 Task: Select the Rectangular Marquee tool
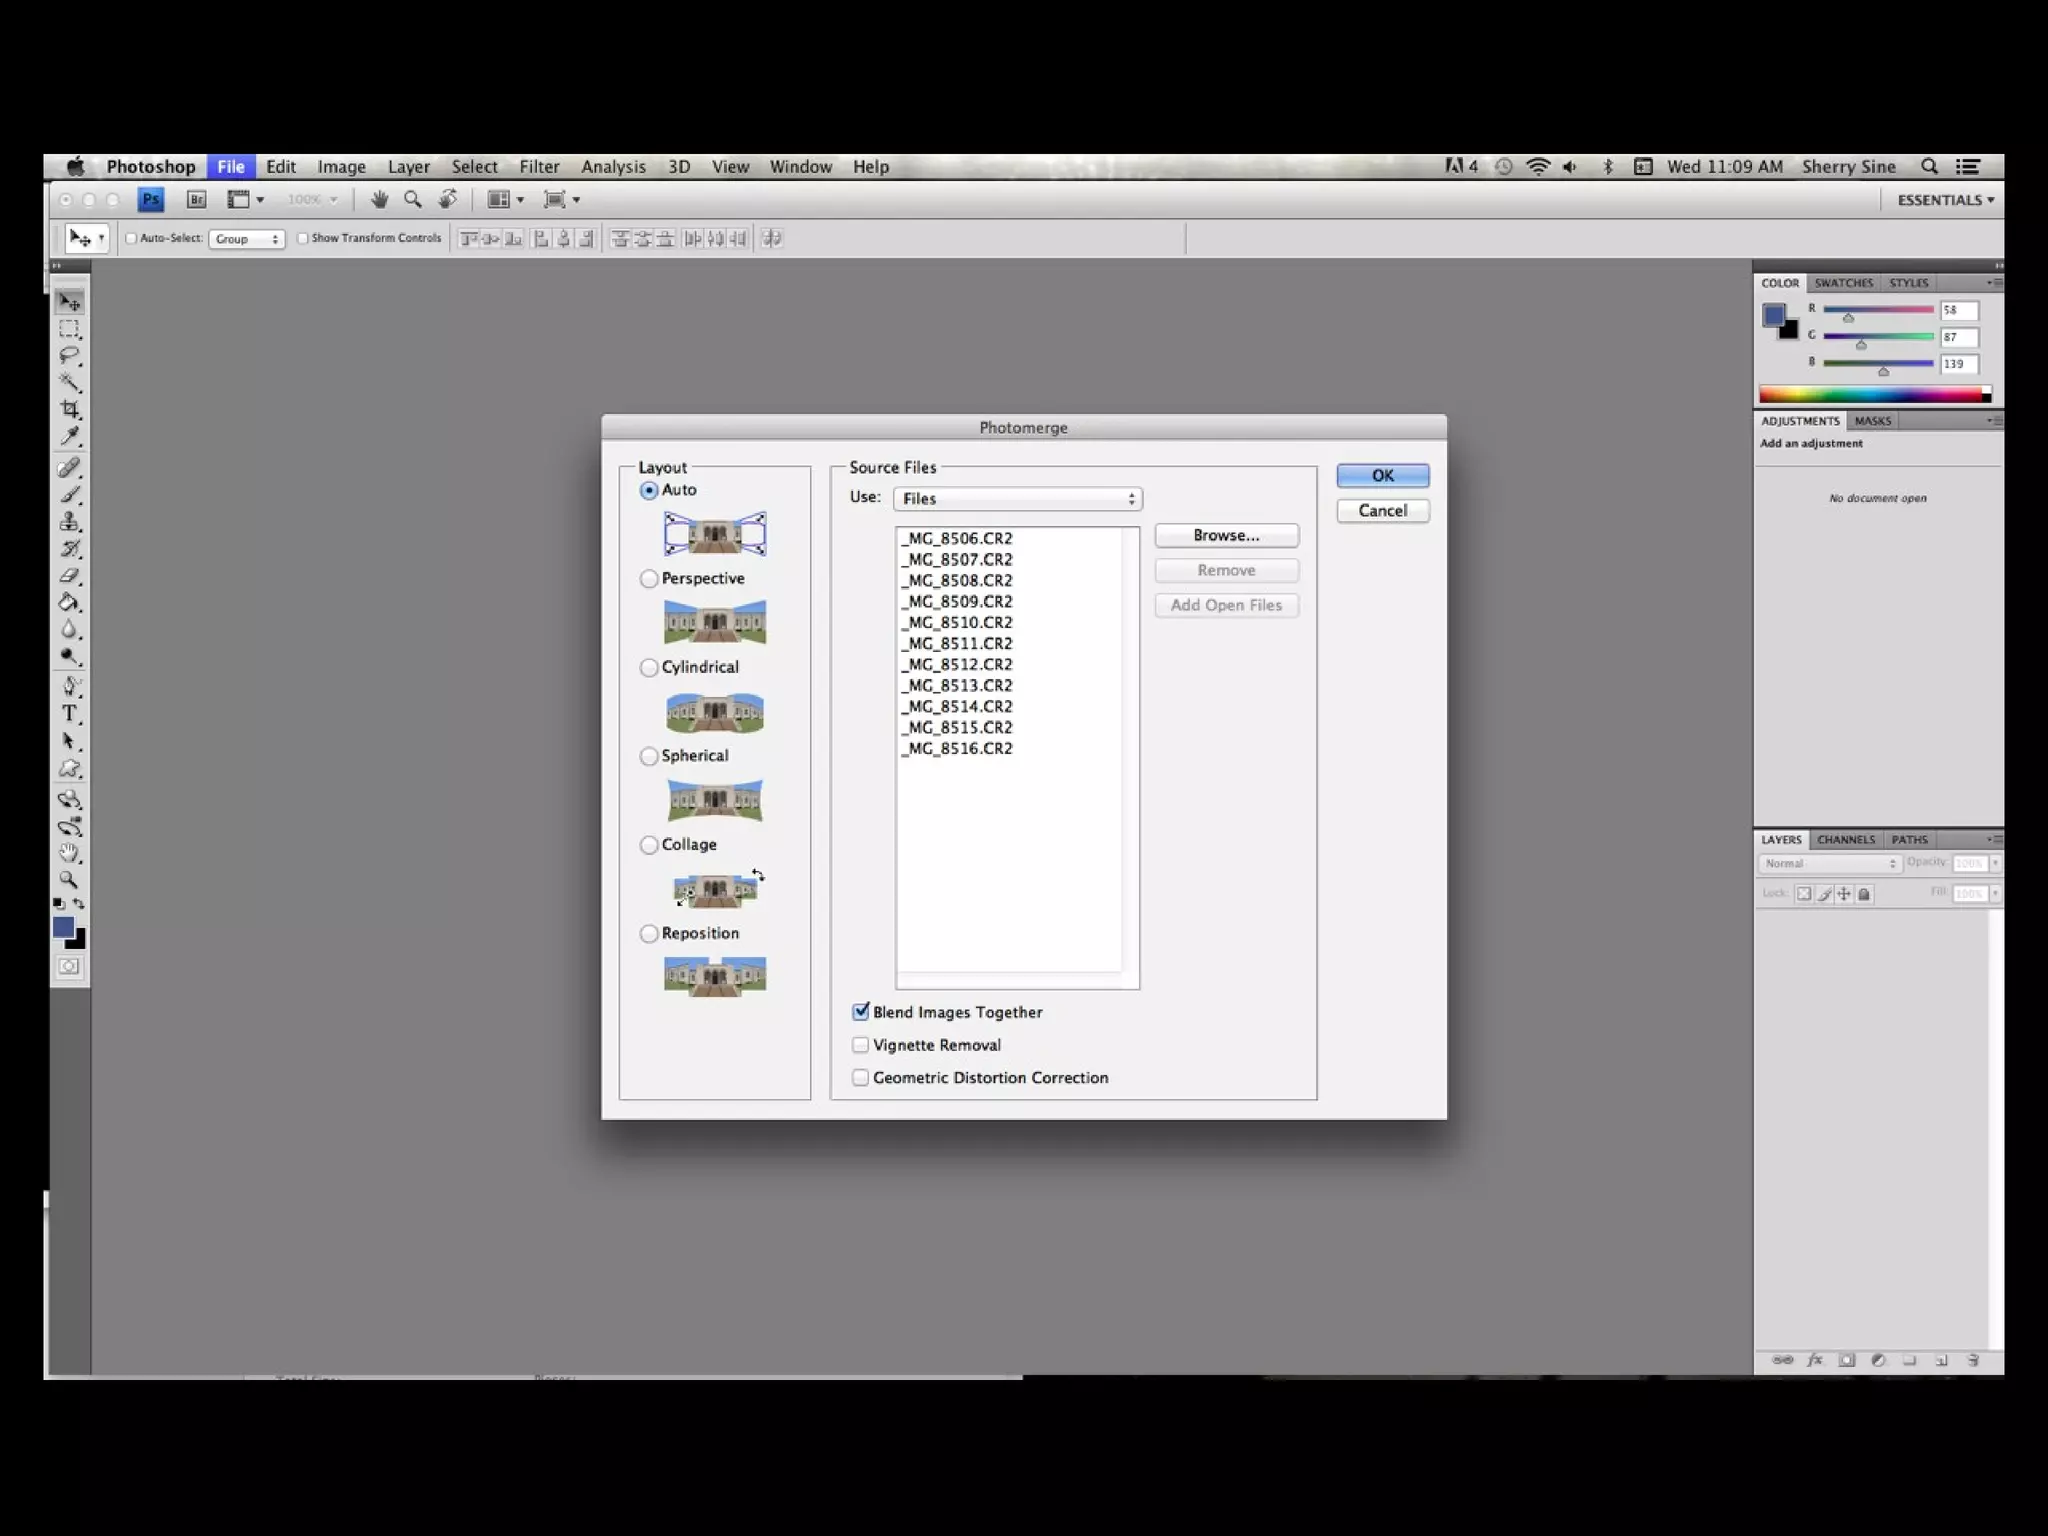coord(69,329)
